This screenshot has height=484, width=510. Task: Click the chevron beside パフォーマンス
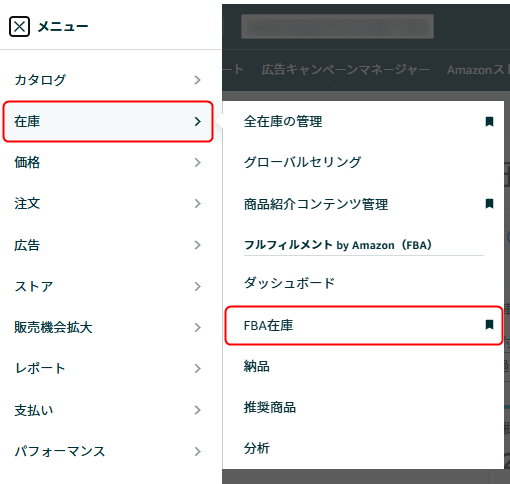[x=198, y=451]
